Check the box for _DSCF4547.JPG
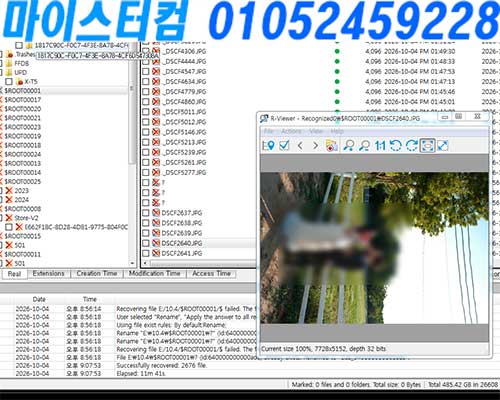This screenshot has width=500, height=400. tap(146, 71)
